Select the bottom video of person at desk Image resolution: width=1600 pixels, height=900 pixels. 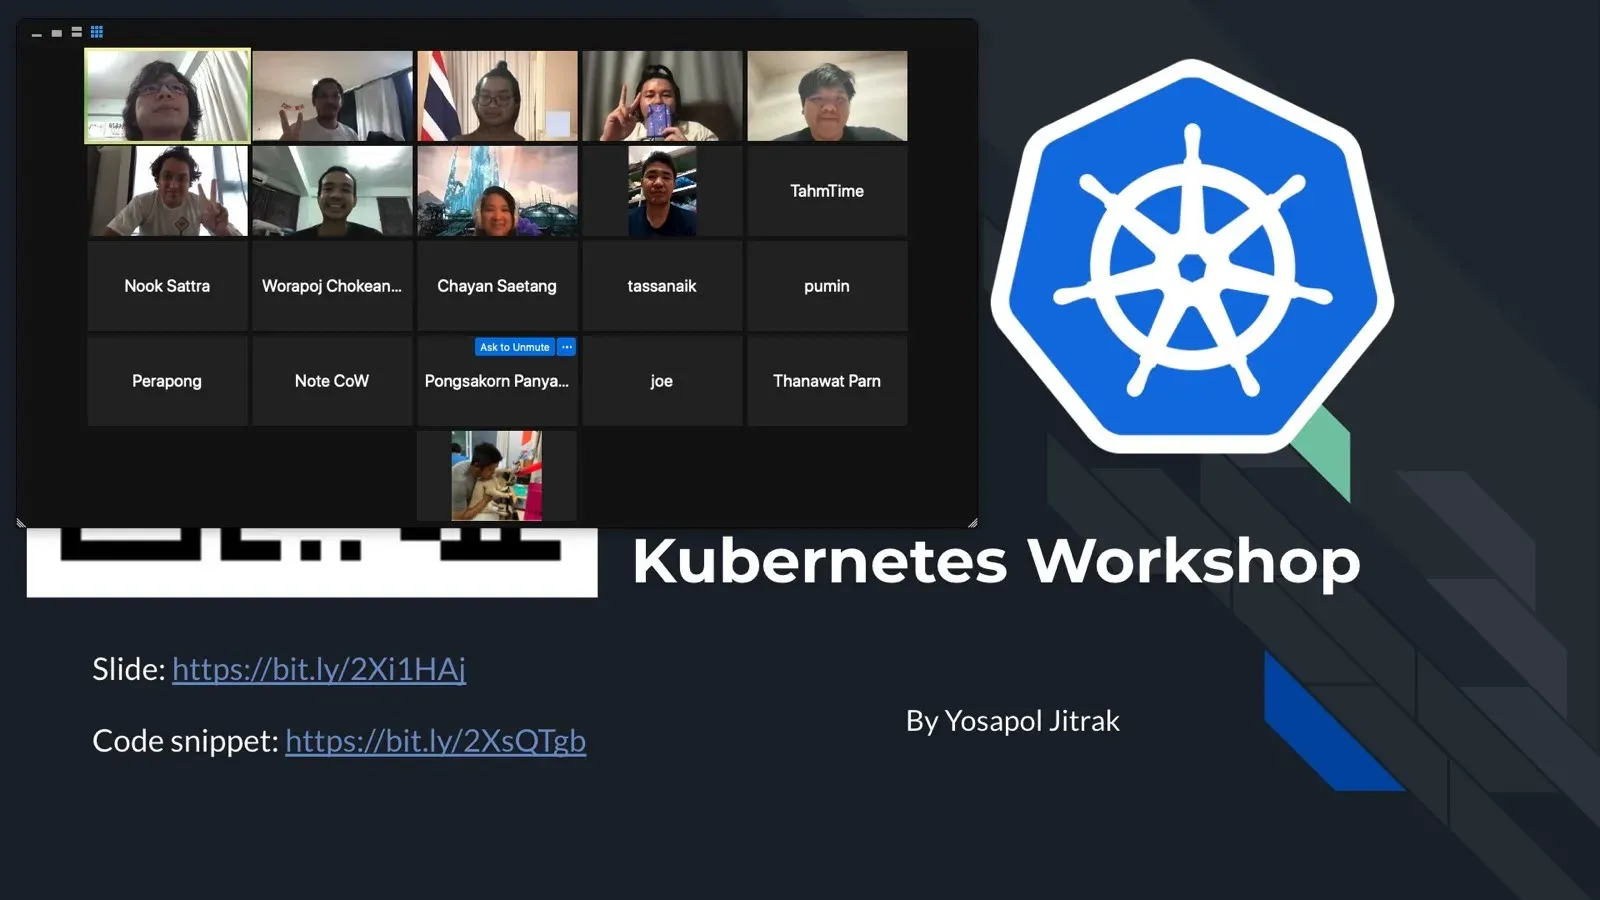click(x=497, y=476)
